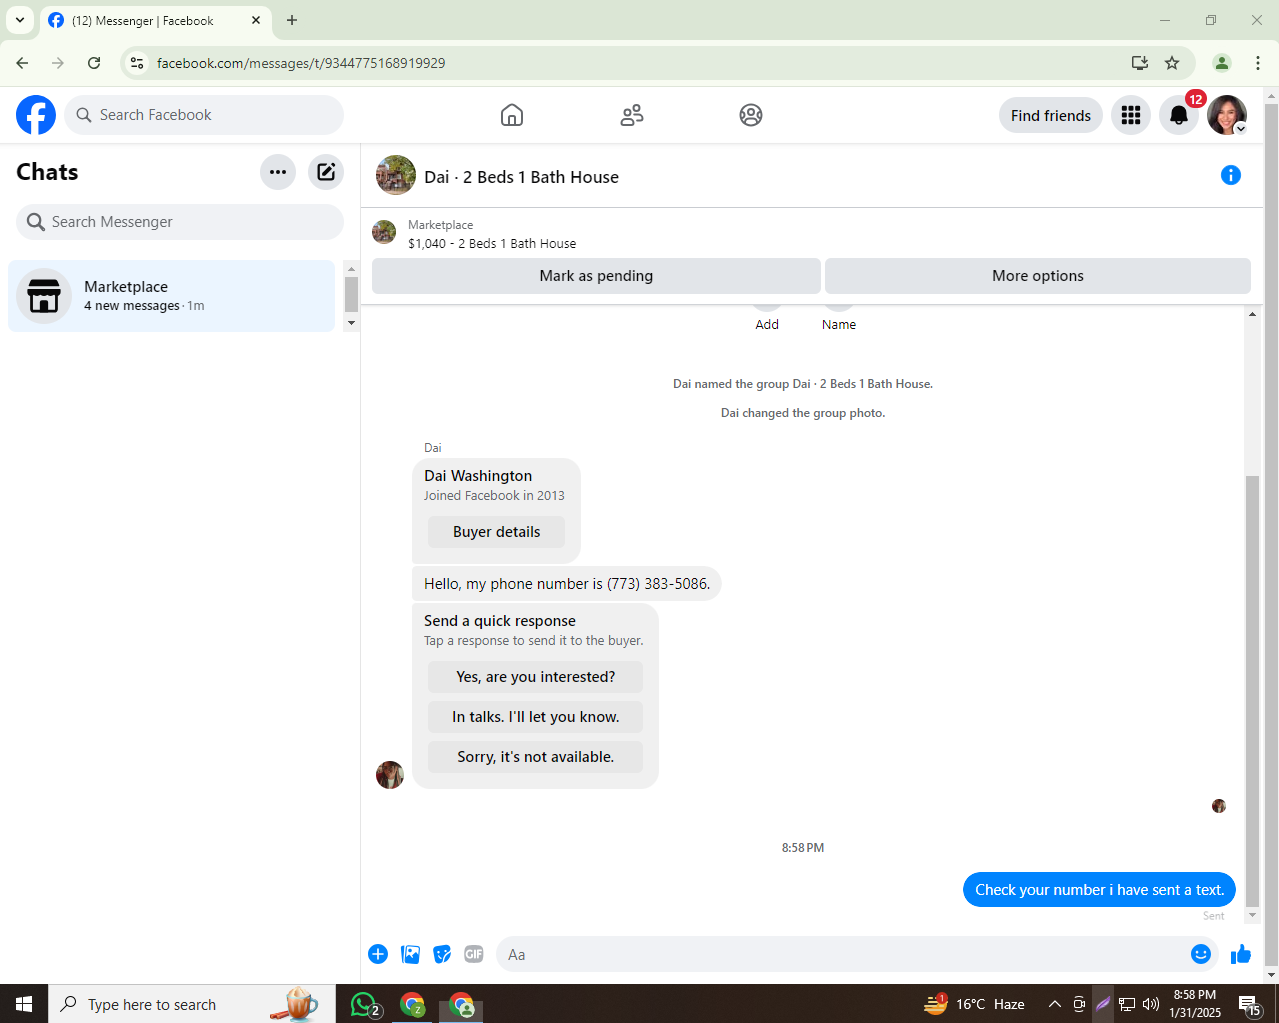This screenshot has width=1279, height=1023.
Task: Click the chat messages vertical scrollbar
Action: click(1252, 690)
